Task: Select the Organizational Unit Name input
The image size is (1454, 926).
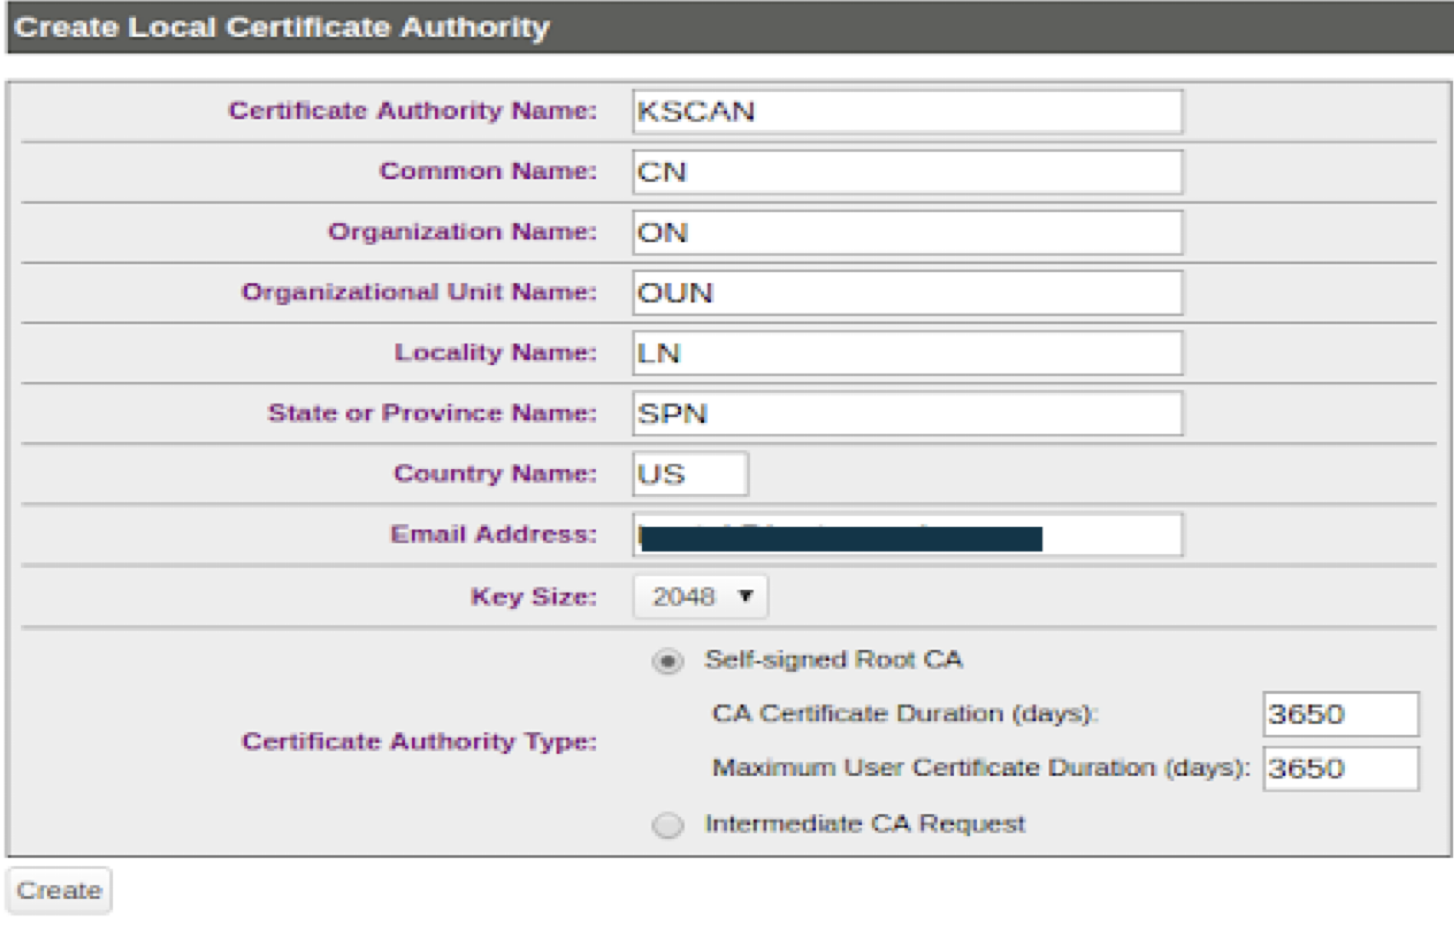Action: 907,293
